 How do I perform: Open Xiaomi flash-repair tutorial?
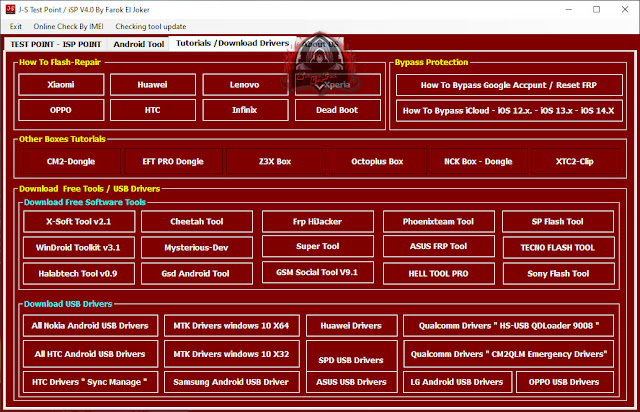61,85
